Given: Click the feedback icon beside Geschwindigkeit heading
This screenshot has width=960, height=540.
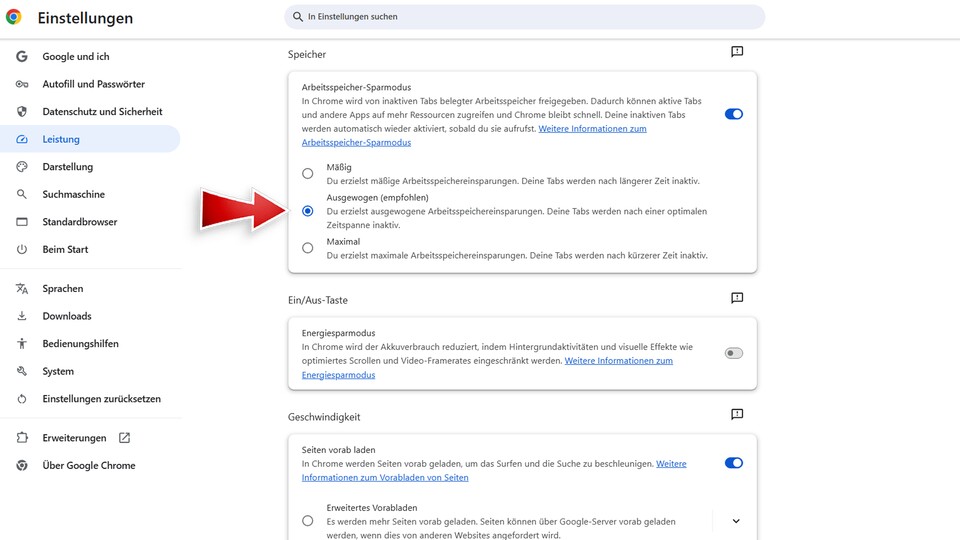Looking at the screenshot, I should [737, 414].
